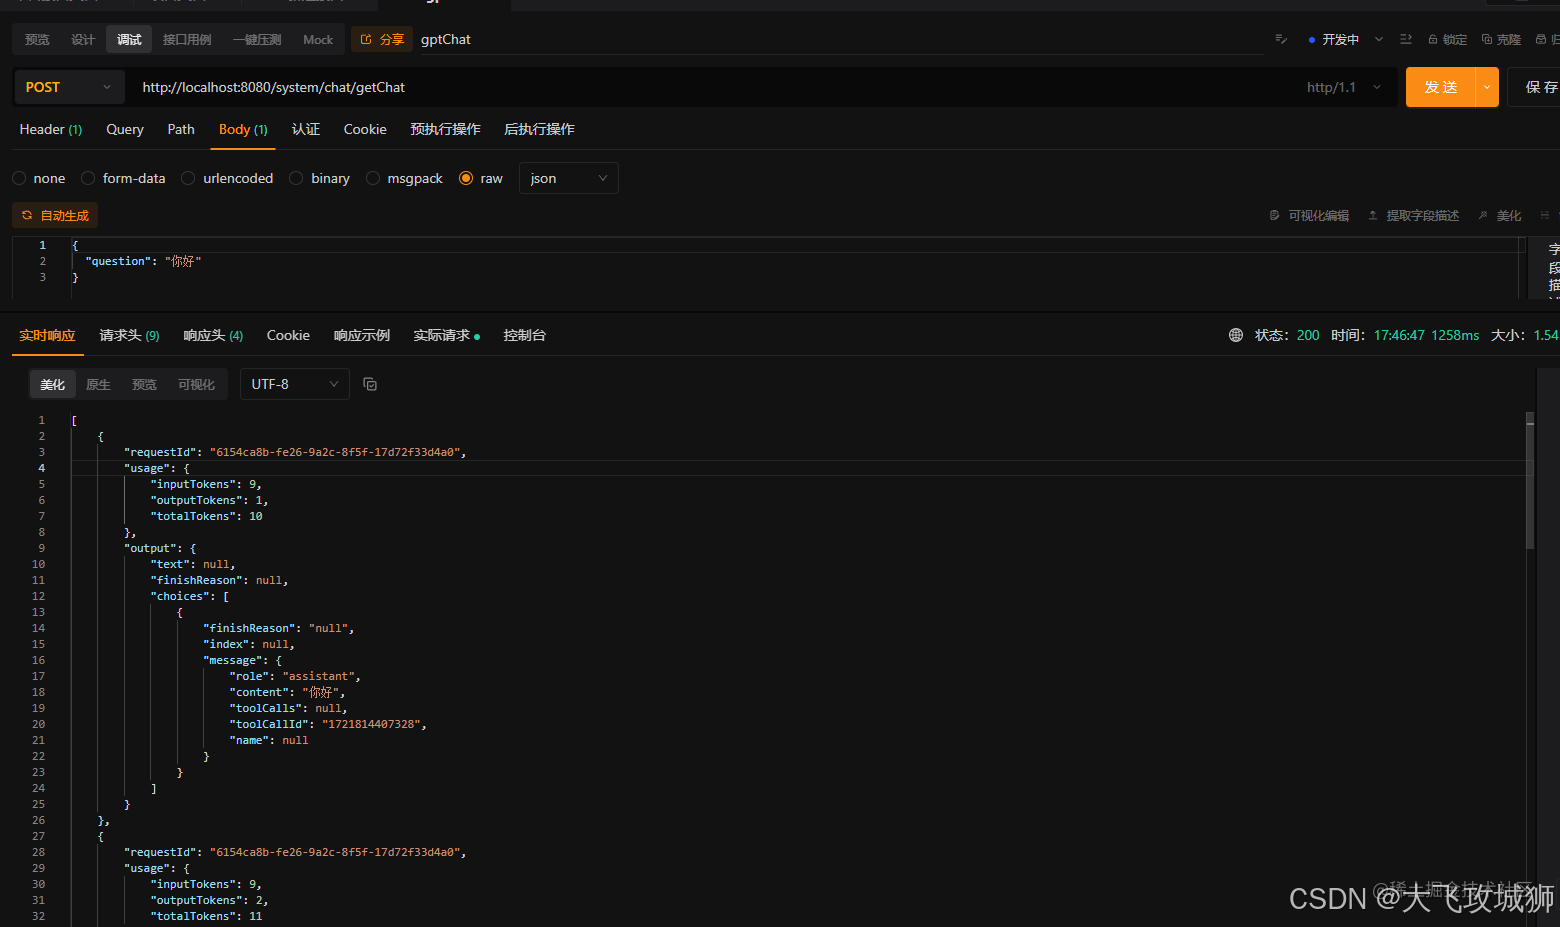Screen dimensions: 1560x927
Task: Click the first "requestId" line in response
Action: 295,452
